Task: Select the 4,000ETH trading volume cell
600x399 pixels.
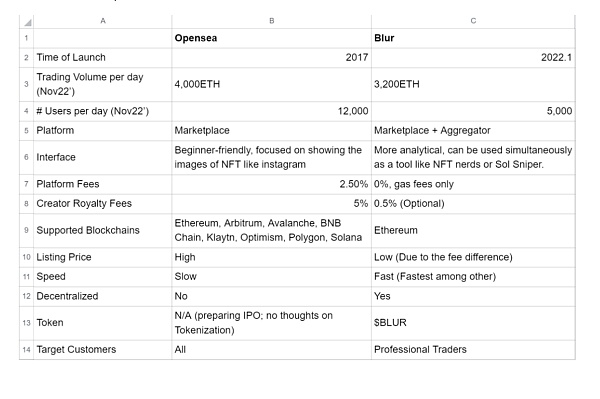Action: tap(271, 84)
